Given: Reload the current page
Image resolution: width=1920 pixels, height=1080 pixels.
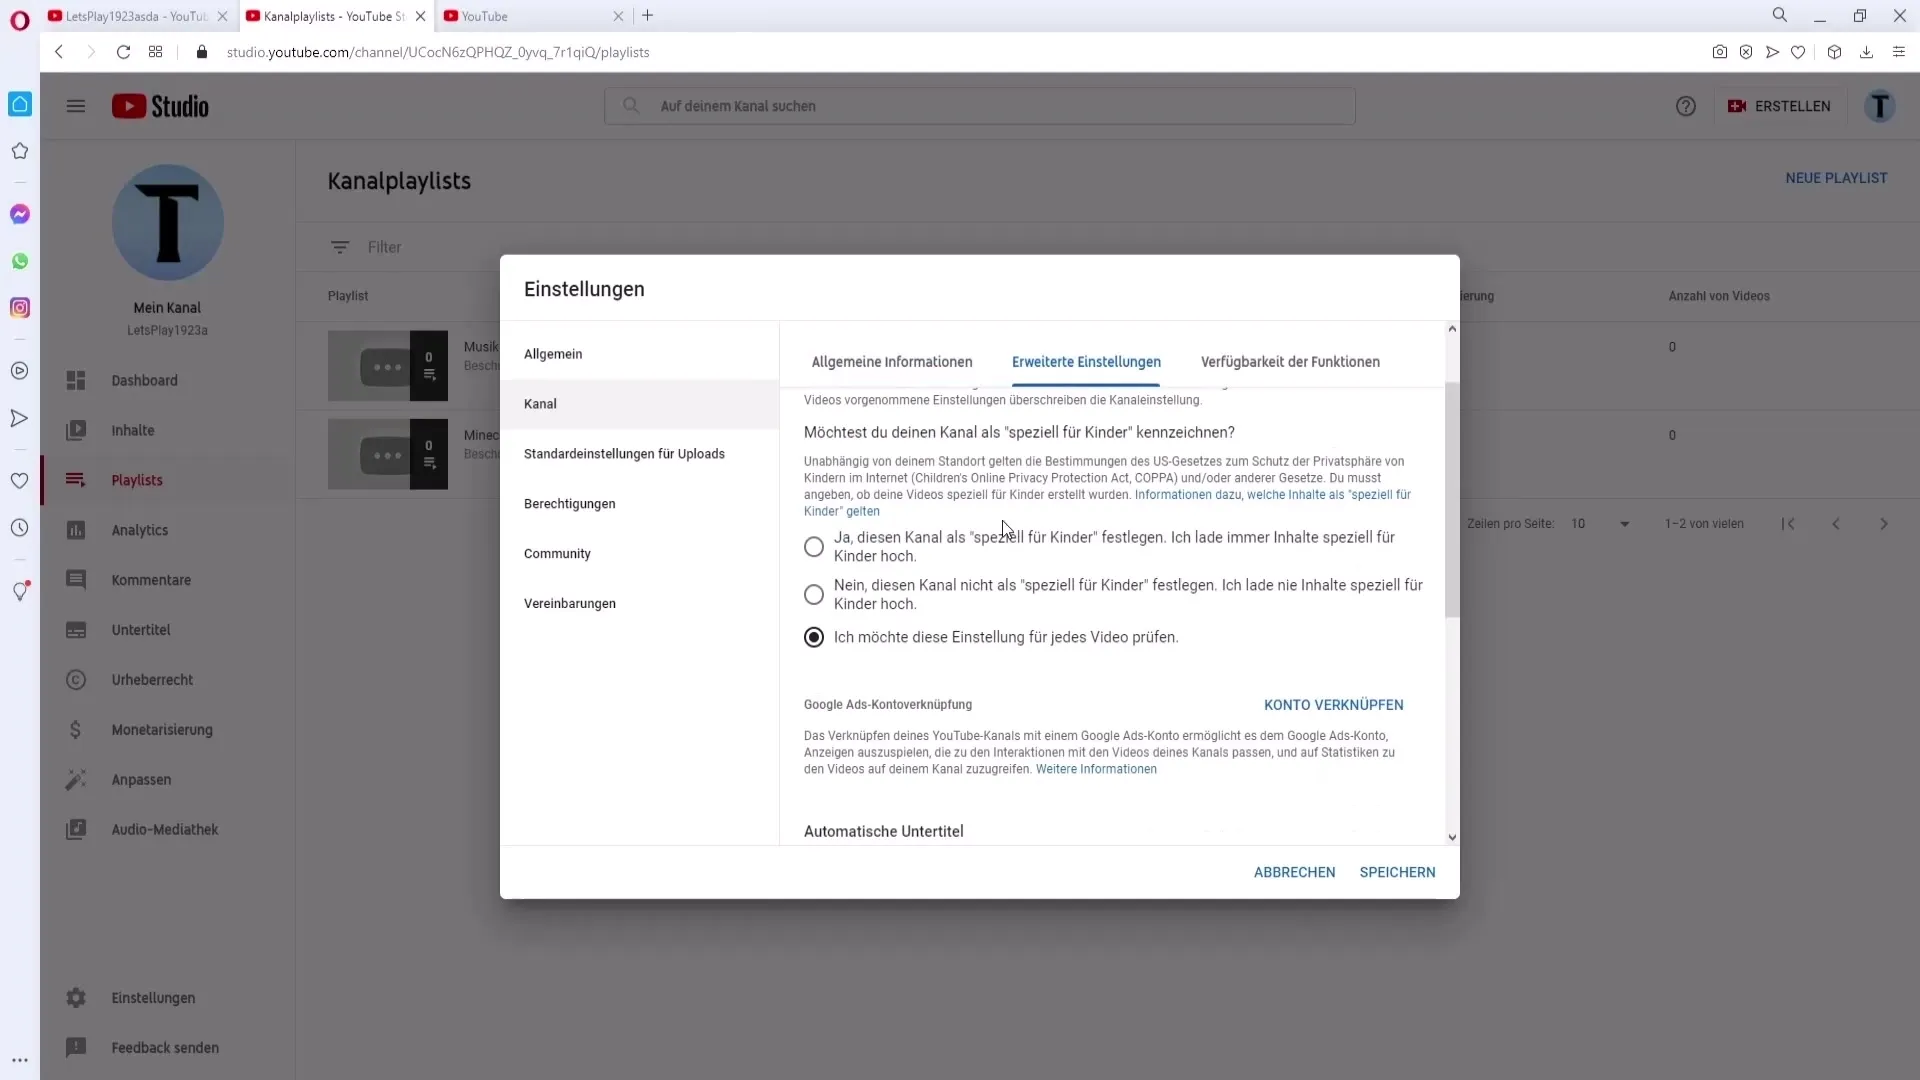Looking at the screenshot, I should 123,52.
